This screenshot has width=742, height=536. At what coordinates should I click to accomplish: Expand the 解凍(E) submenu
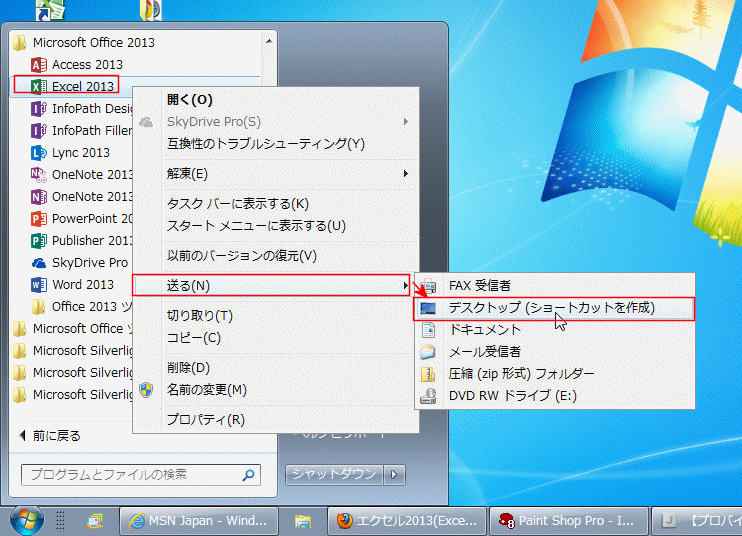click(275, 174)
